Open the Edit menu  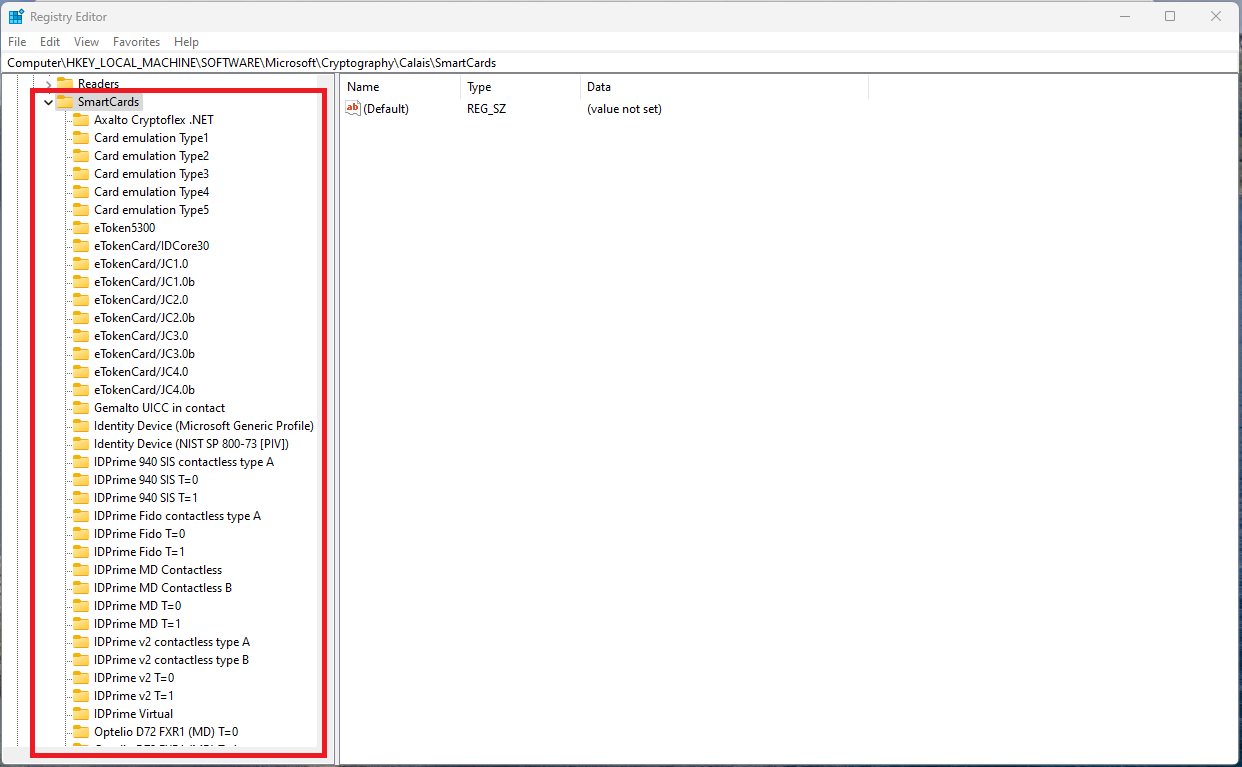coord(50,42)
